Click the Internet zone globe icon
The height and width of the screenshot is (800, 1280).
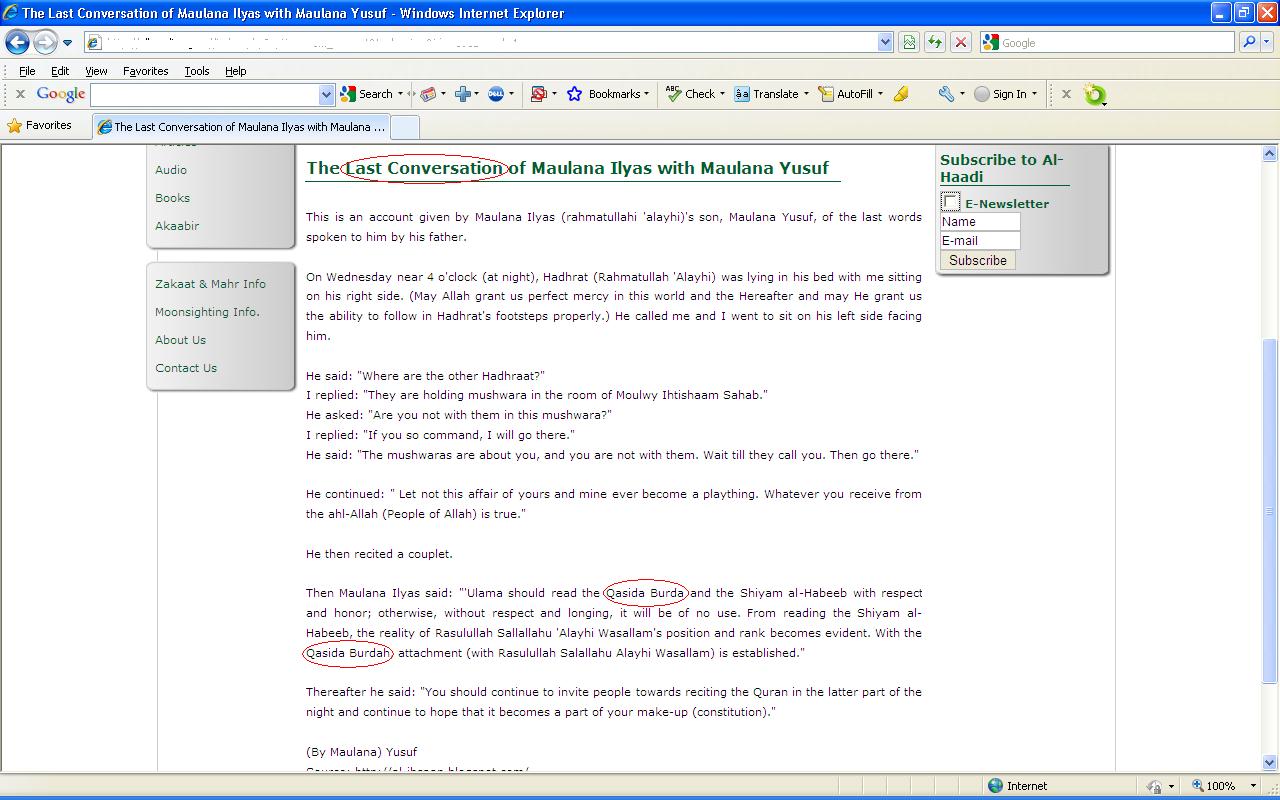pos(995,786)
